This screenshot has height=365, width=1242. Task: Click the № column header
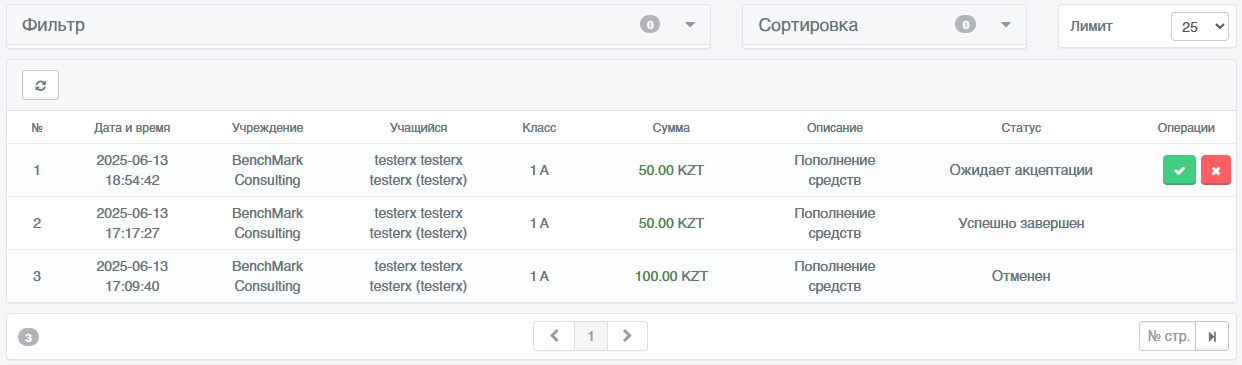click(37, 128)
